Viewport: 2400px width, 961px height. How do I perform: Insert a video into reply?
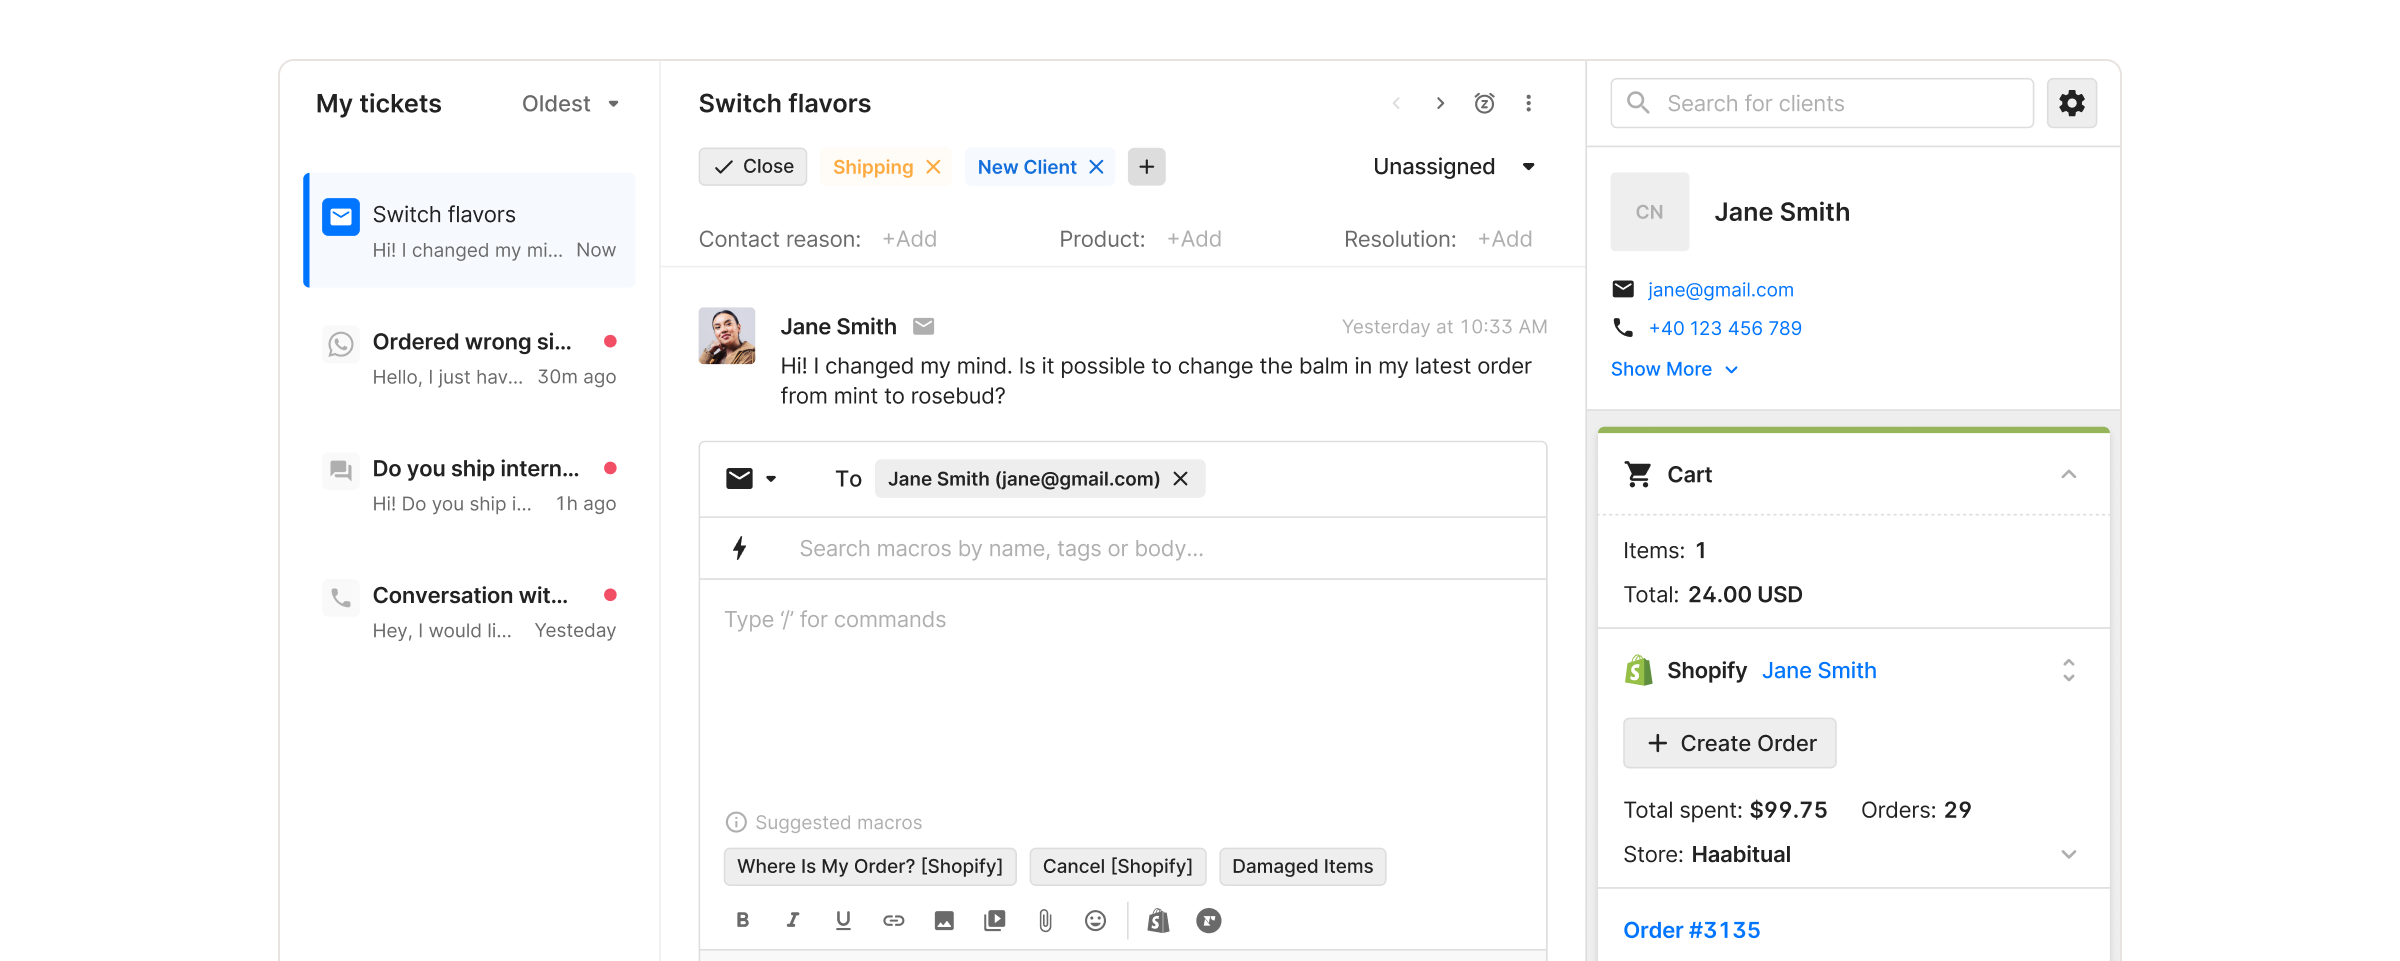click(994, 920)
